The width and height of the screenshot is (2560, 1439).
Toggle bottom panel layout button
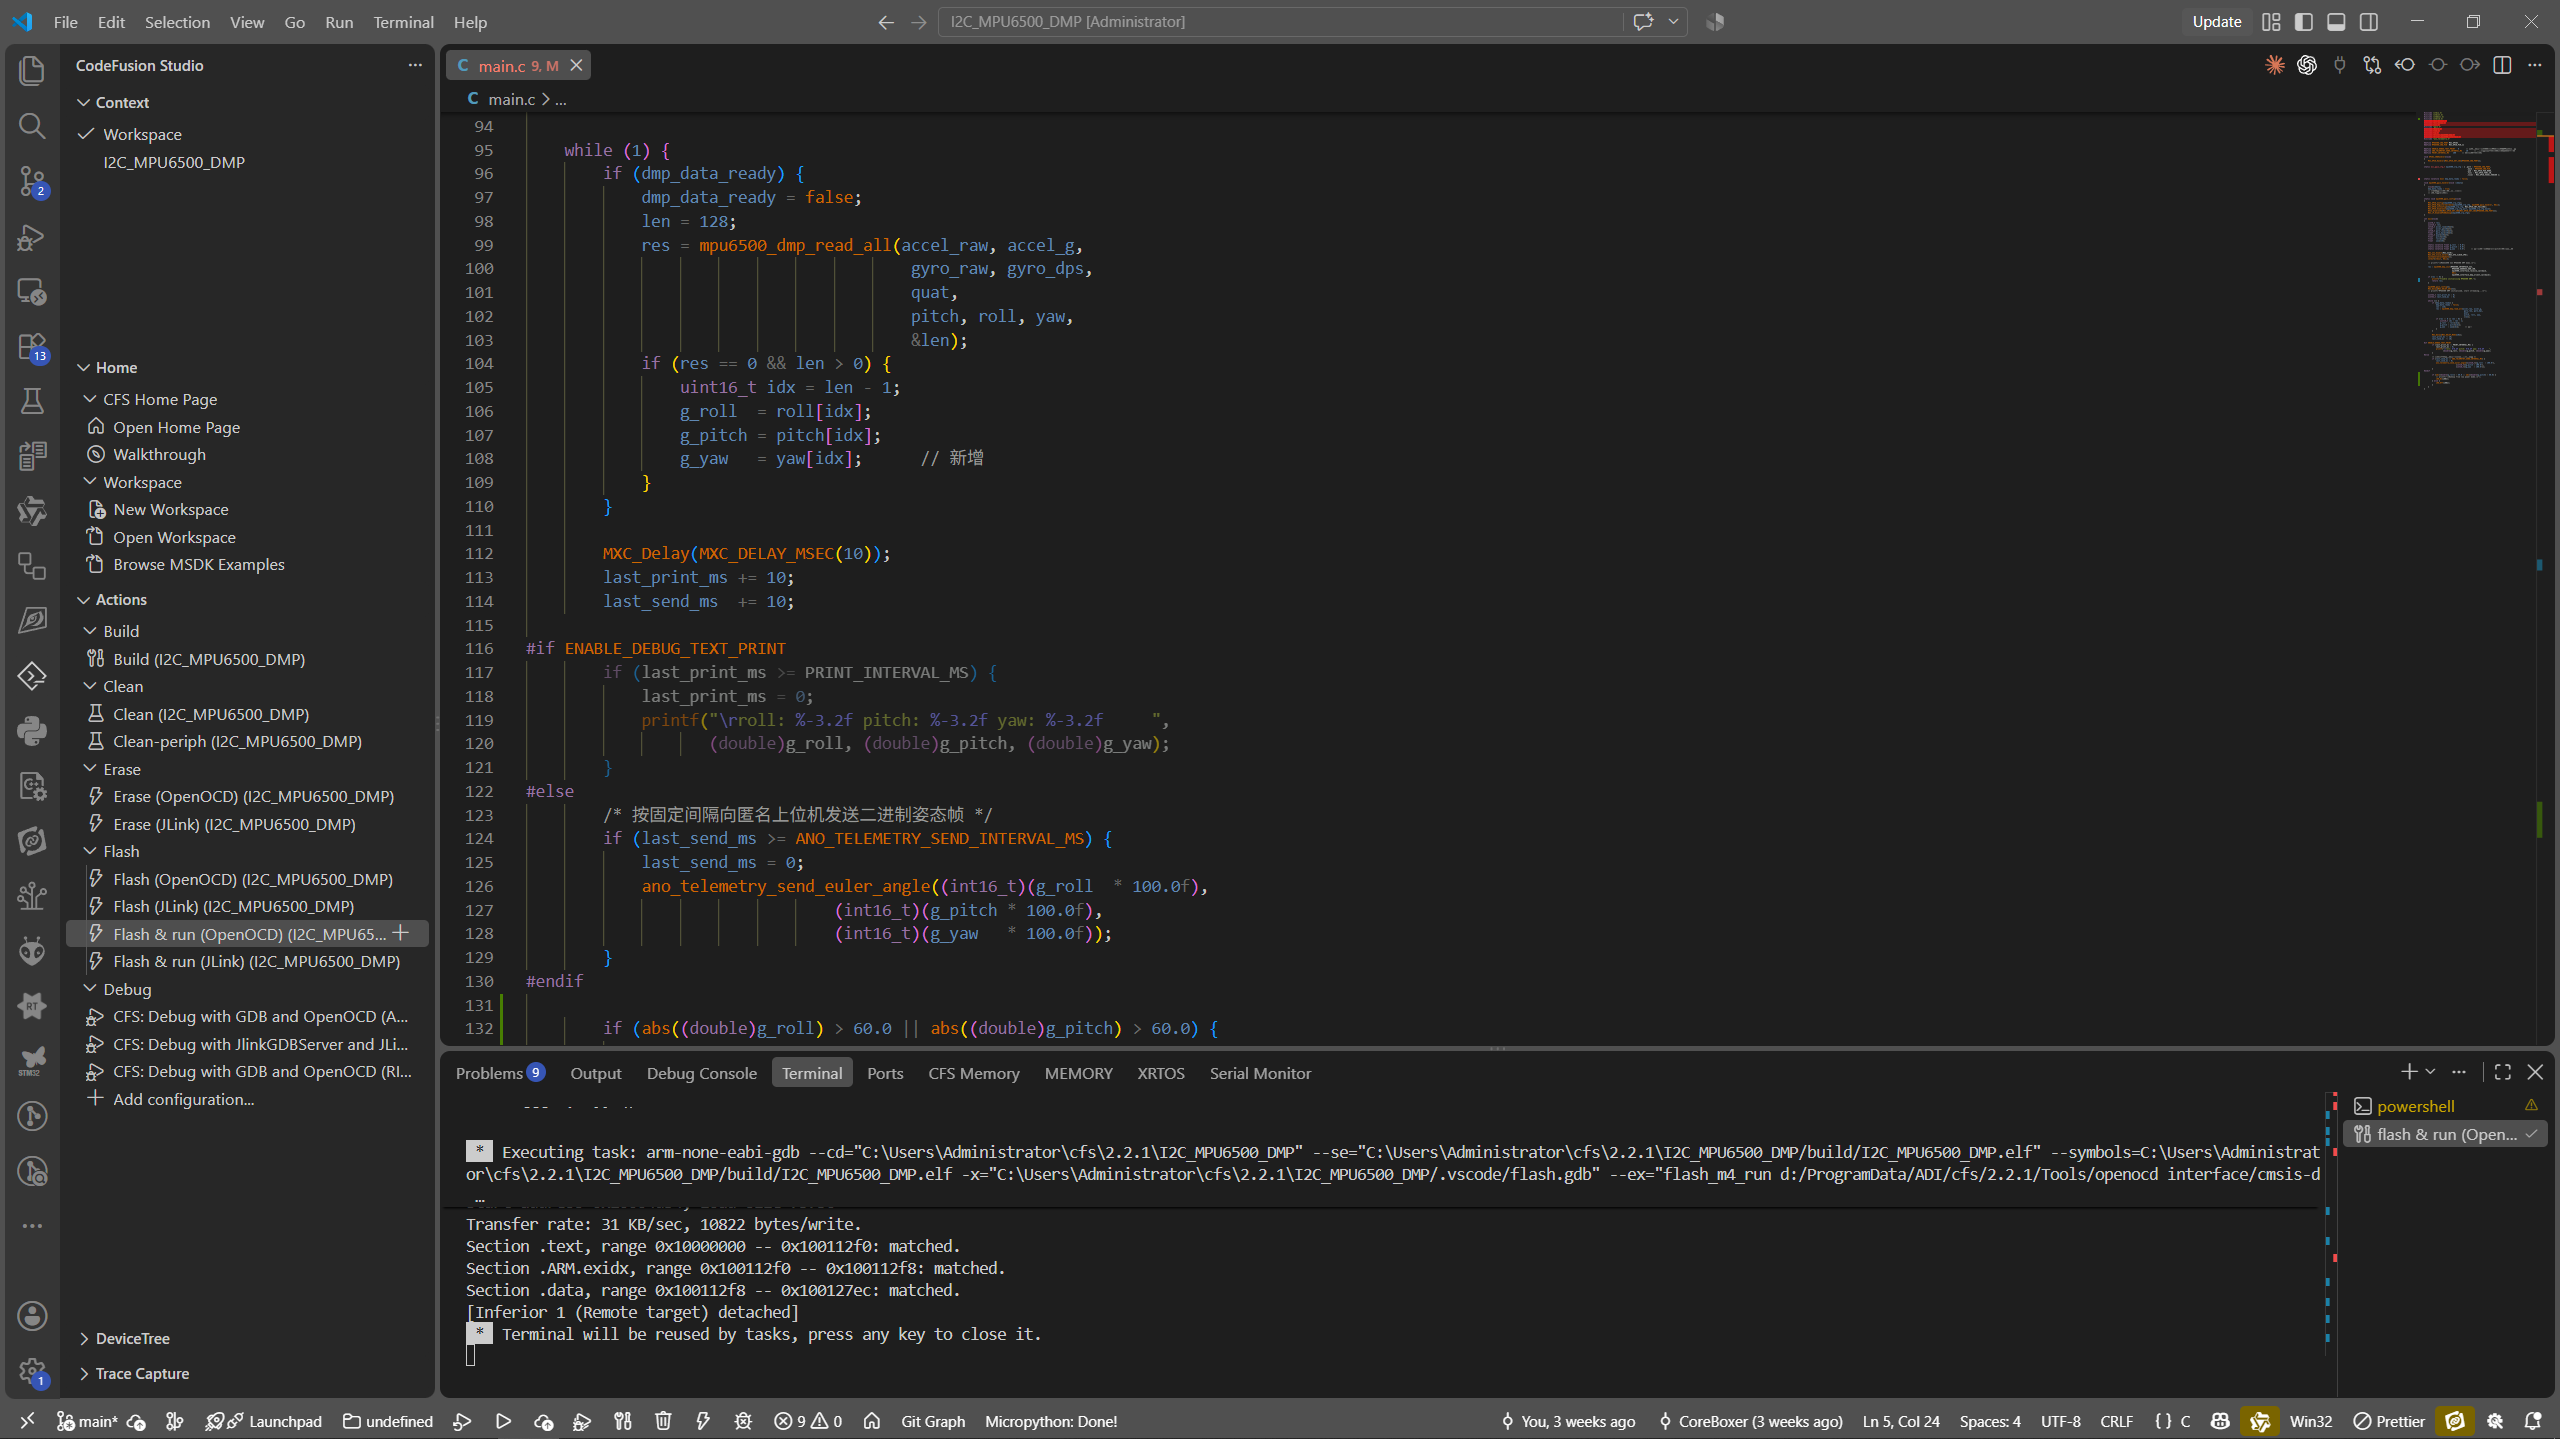pos(2336,22)
